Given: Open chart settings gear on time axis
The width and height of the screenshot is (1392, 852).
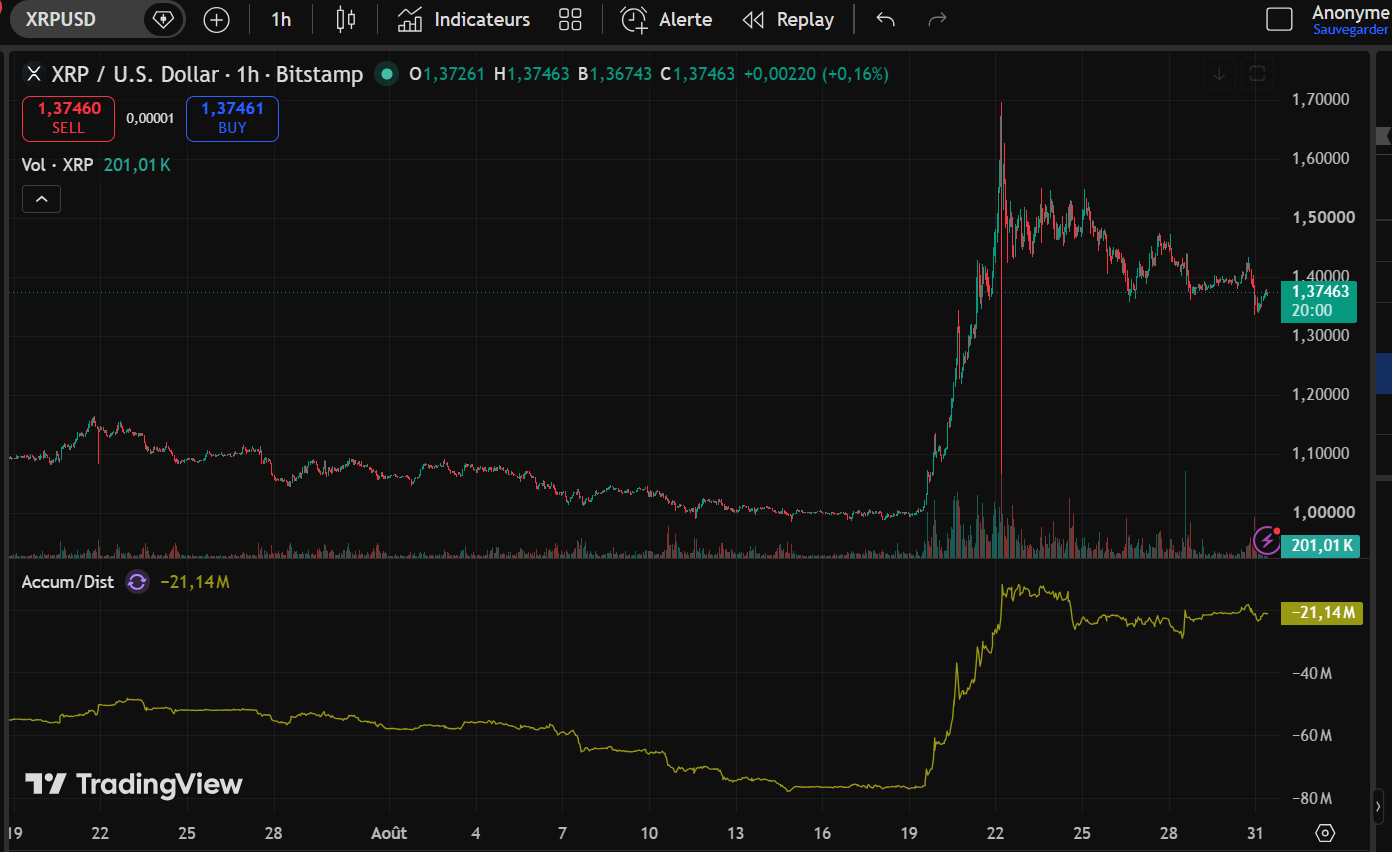Looking at the screenshot, I should (1325, 833).
